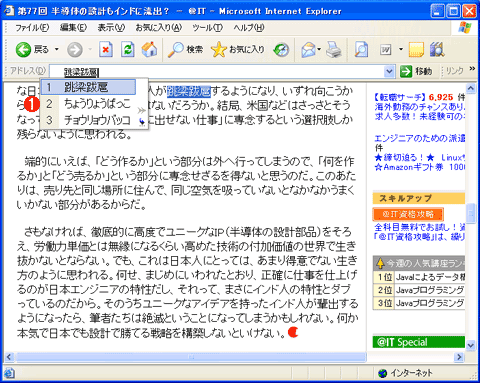Select IME candidate 2 ちょうりょうばっこ
Image resolution: width=480 pixels, height=383 pixels.
pyautogui.click(x=88, y=104)
